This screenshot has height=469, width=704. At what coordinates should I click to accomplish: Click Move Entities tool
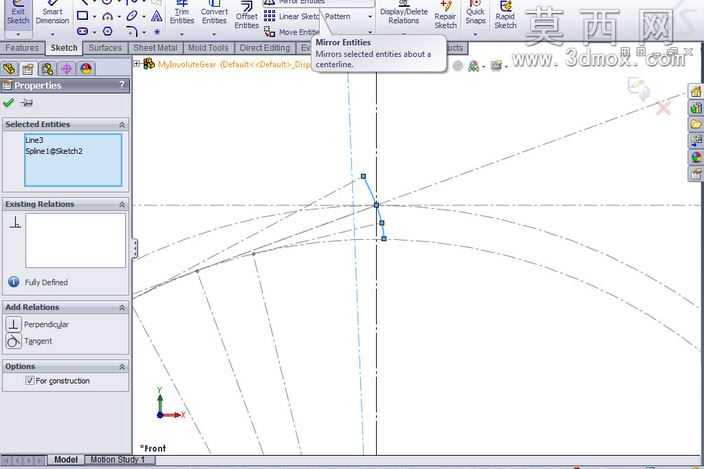point(292,32)
